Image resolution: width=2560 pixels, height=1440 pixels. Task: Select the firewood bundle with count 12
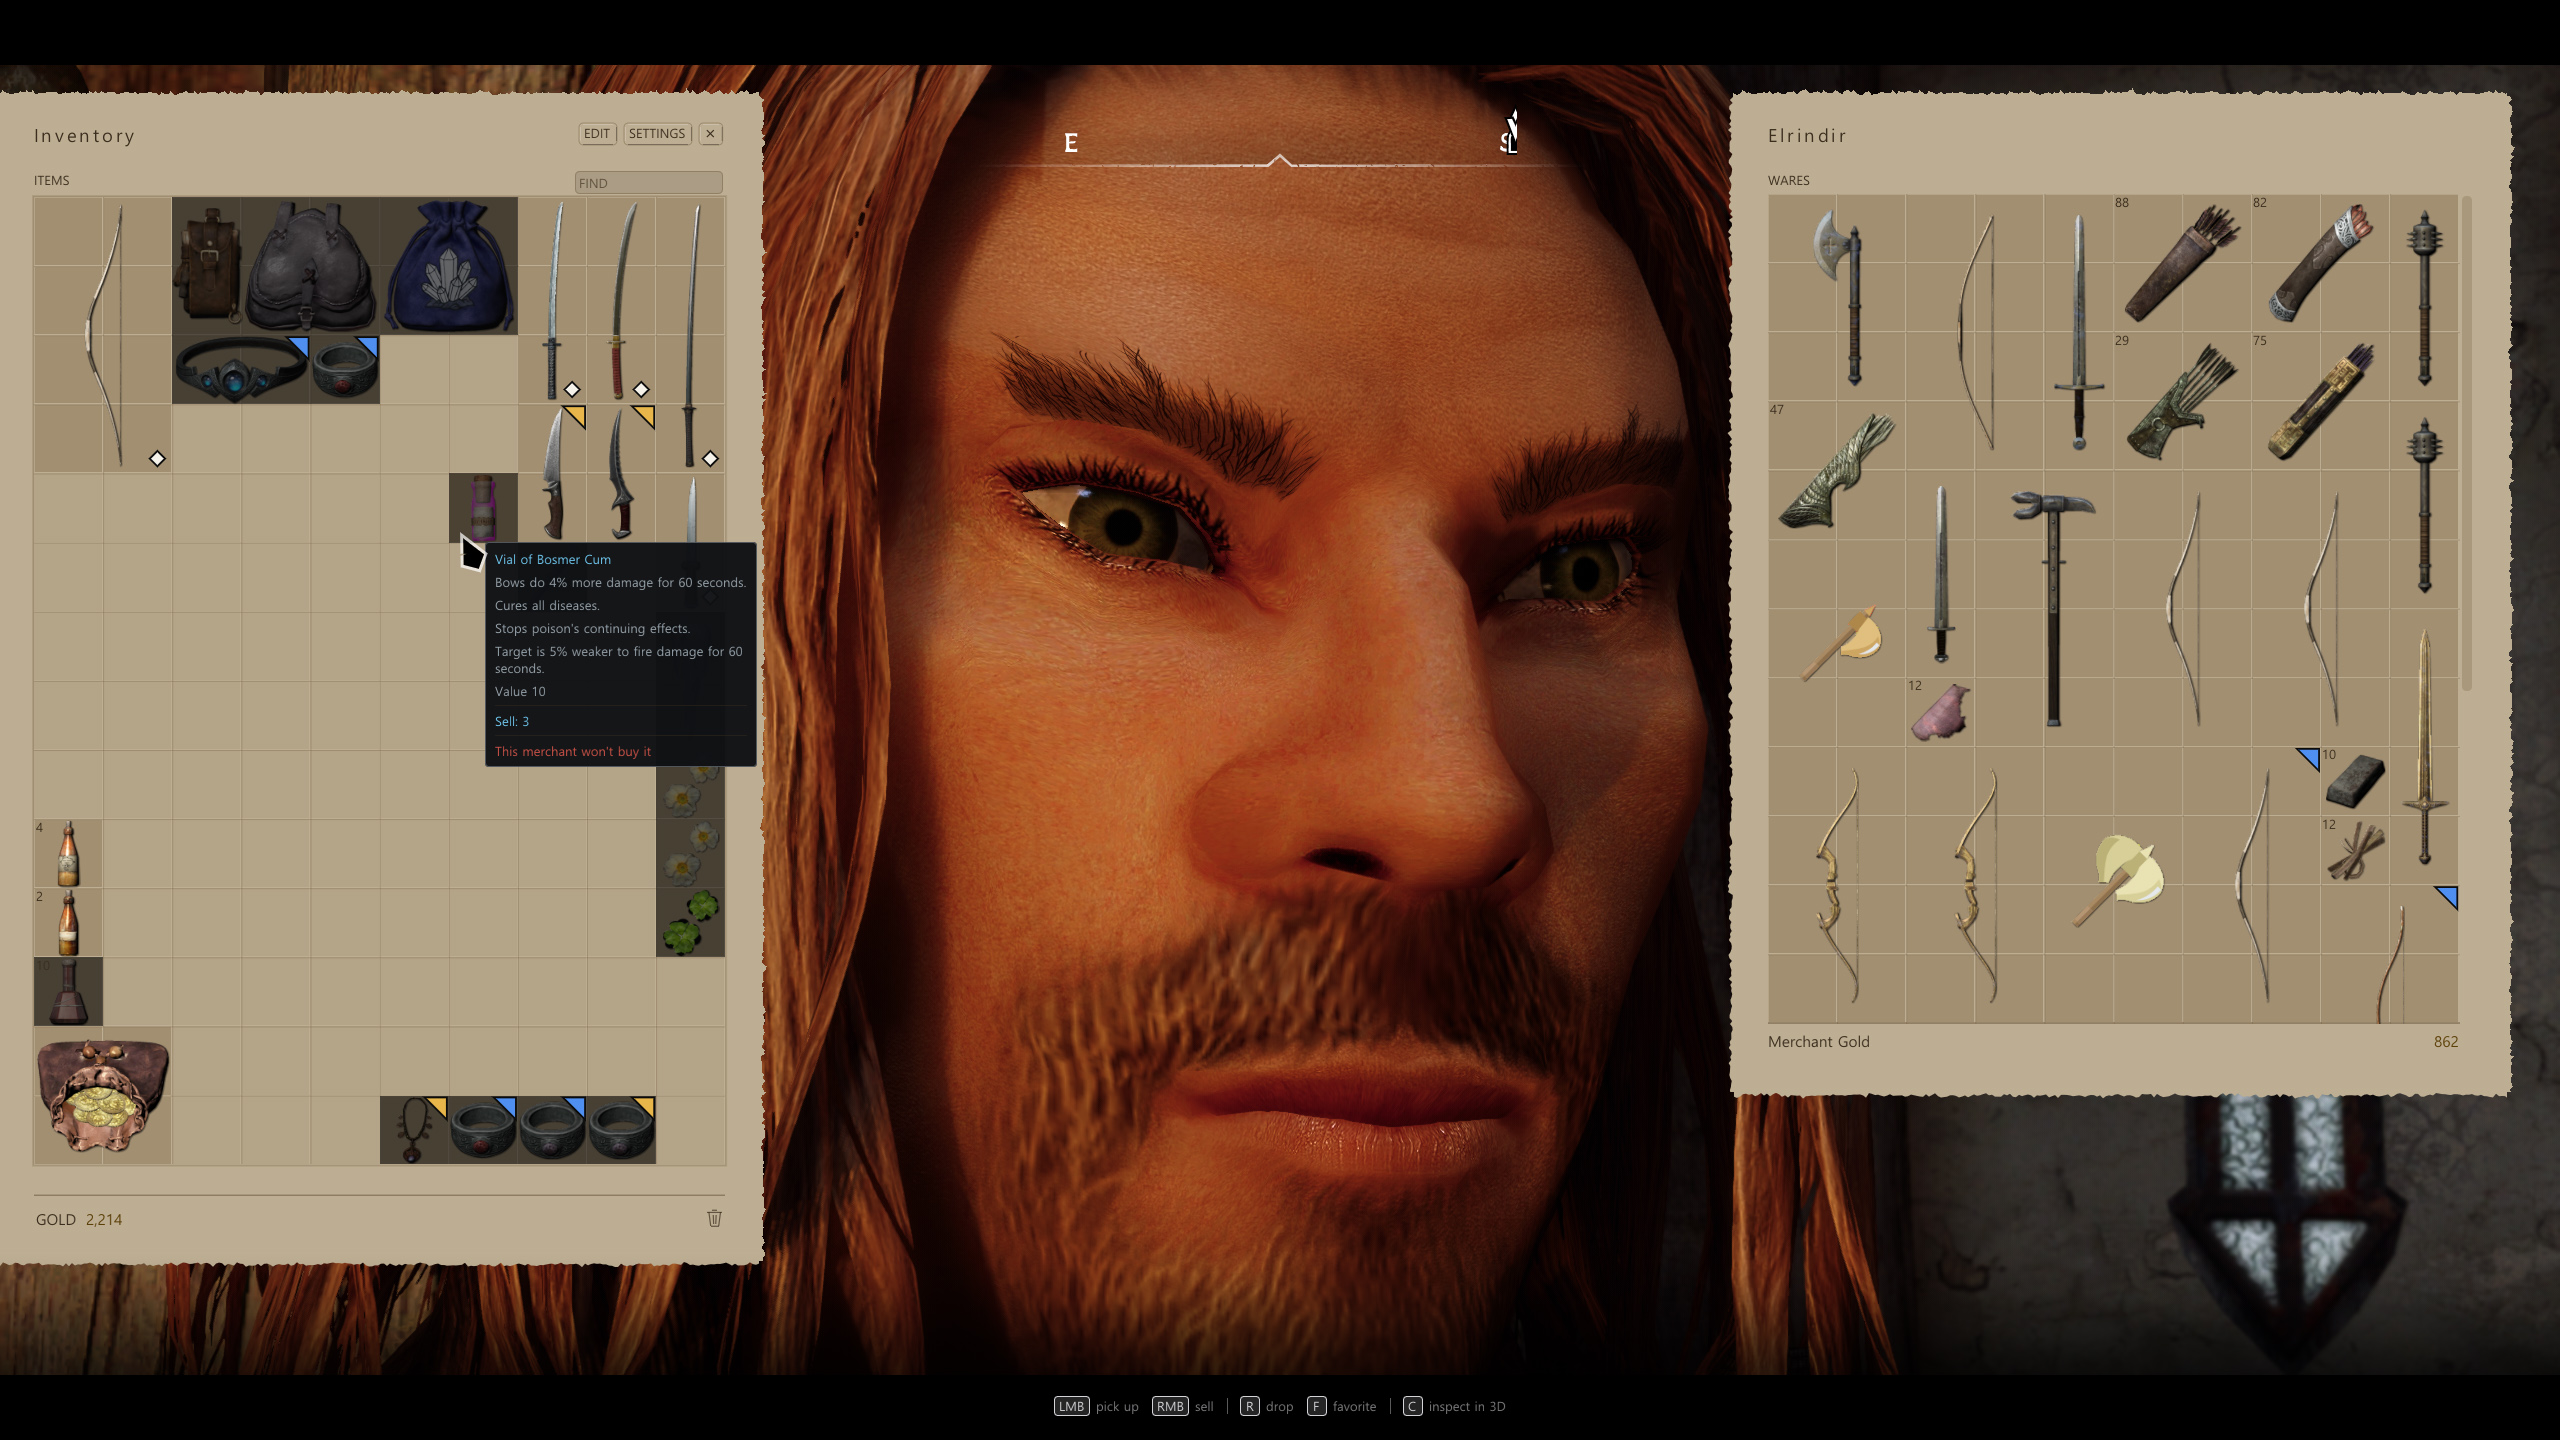pos(2355,851)
